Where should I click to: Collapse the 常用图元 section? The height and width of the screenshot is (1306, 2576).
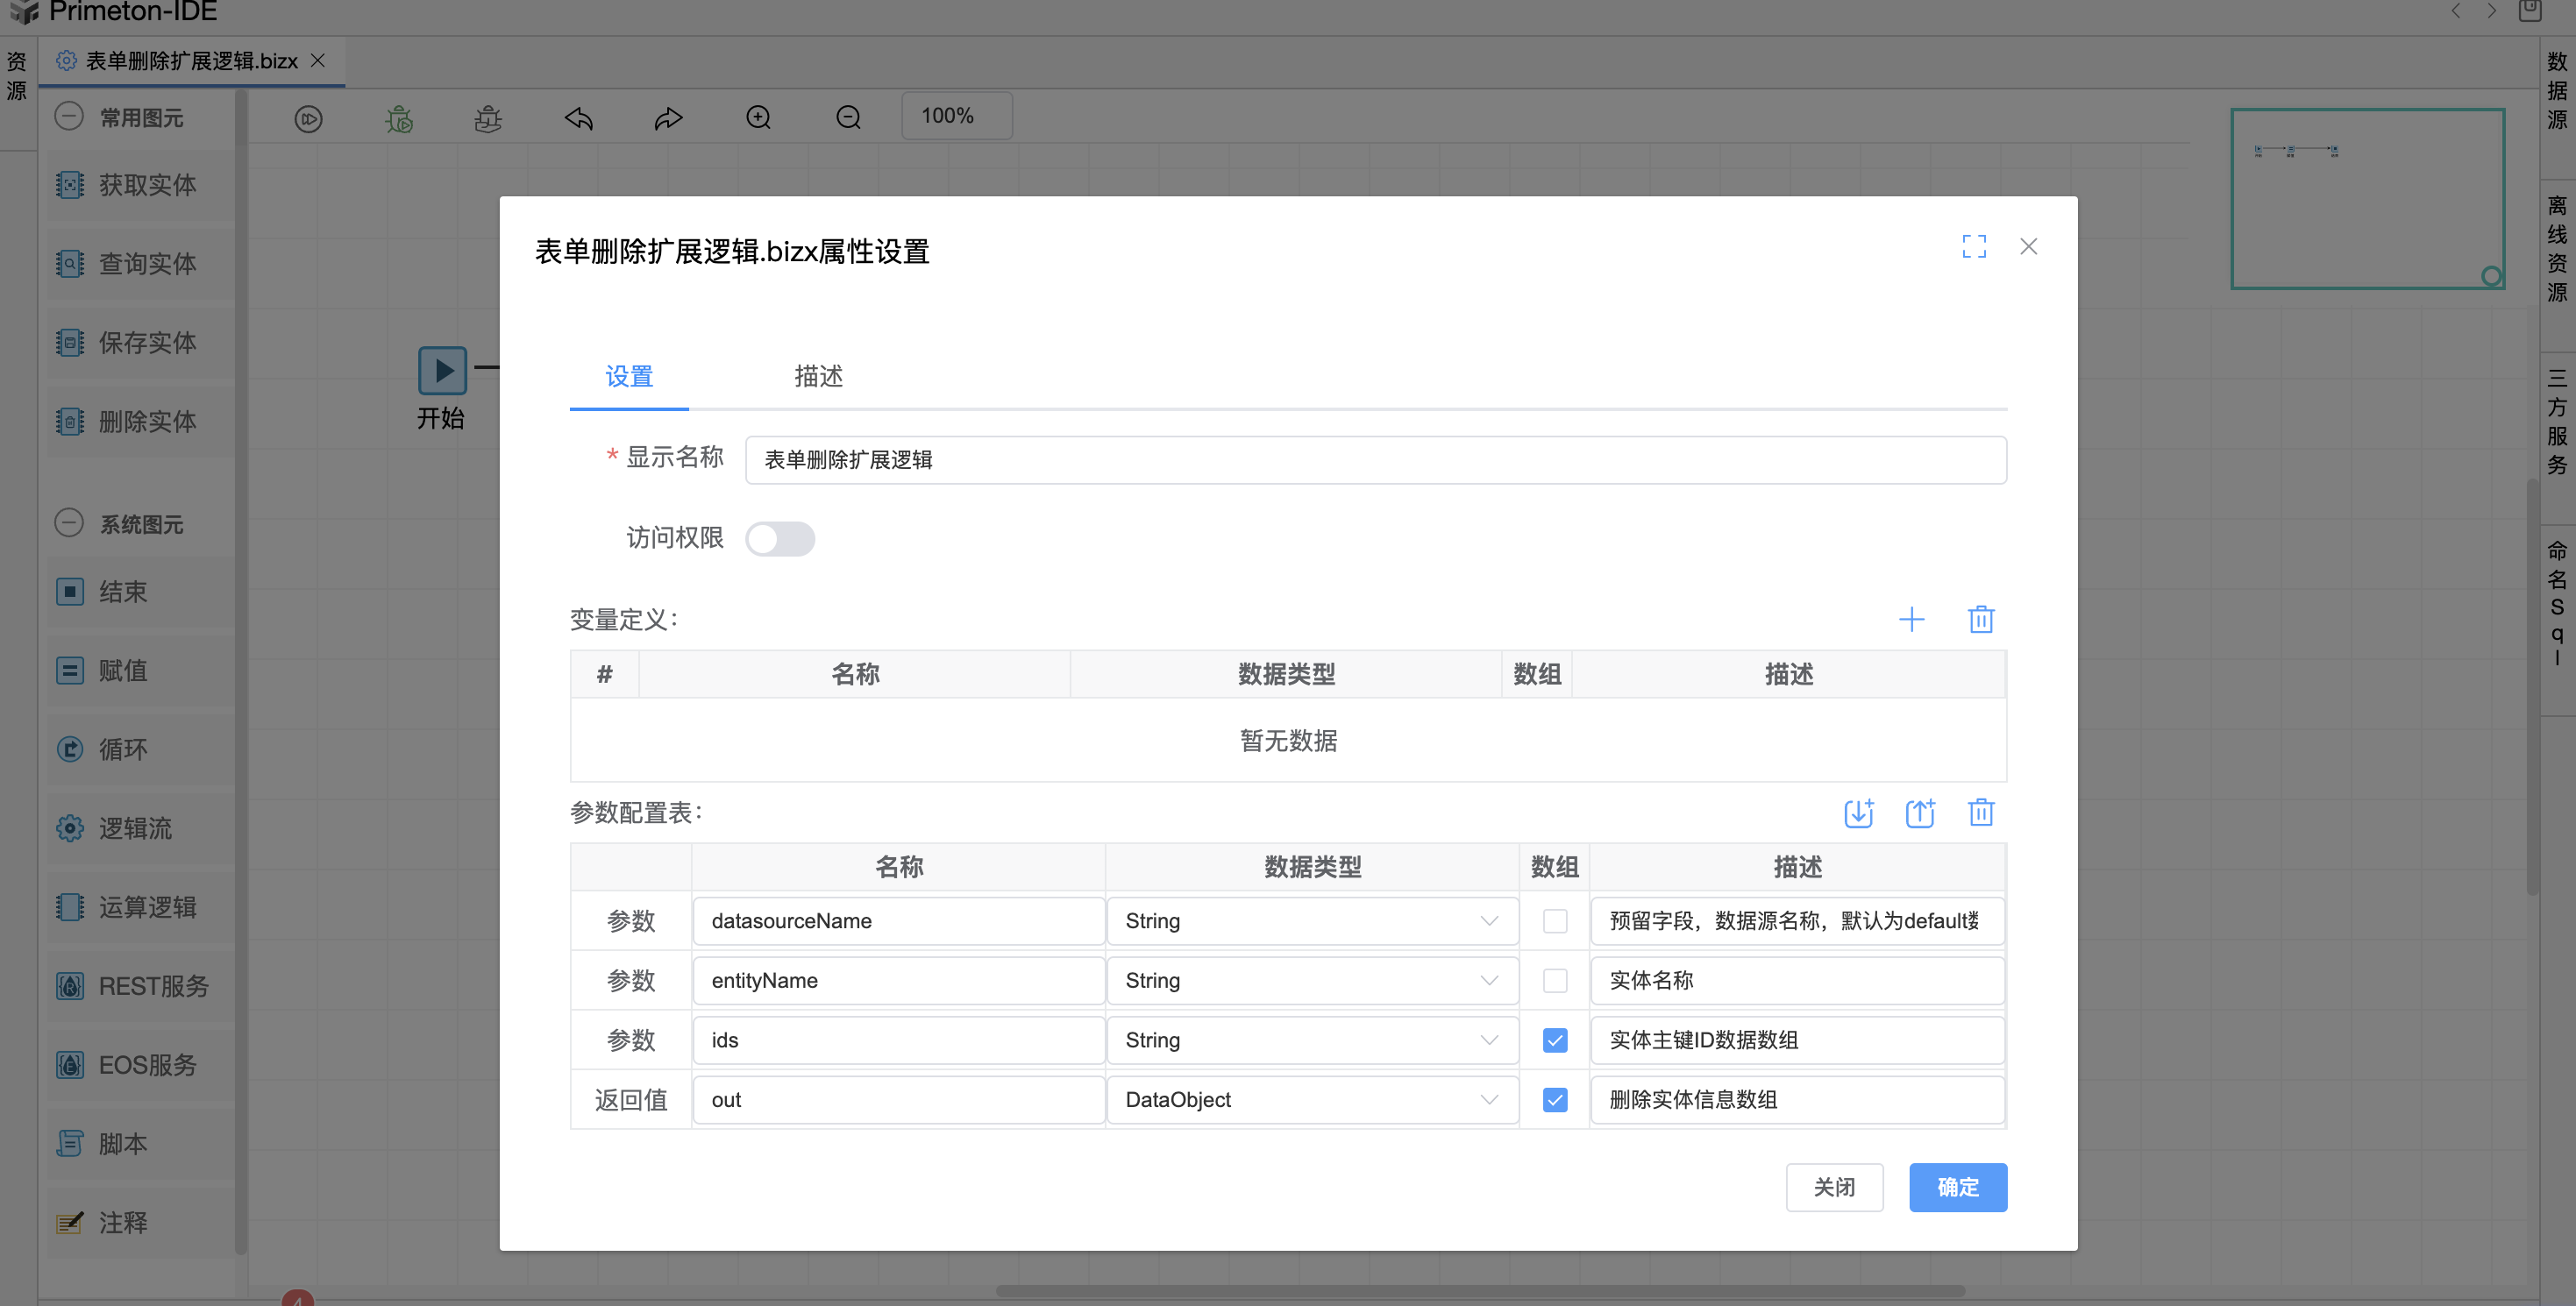[x=69, y=116]
